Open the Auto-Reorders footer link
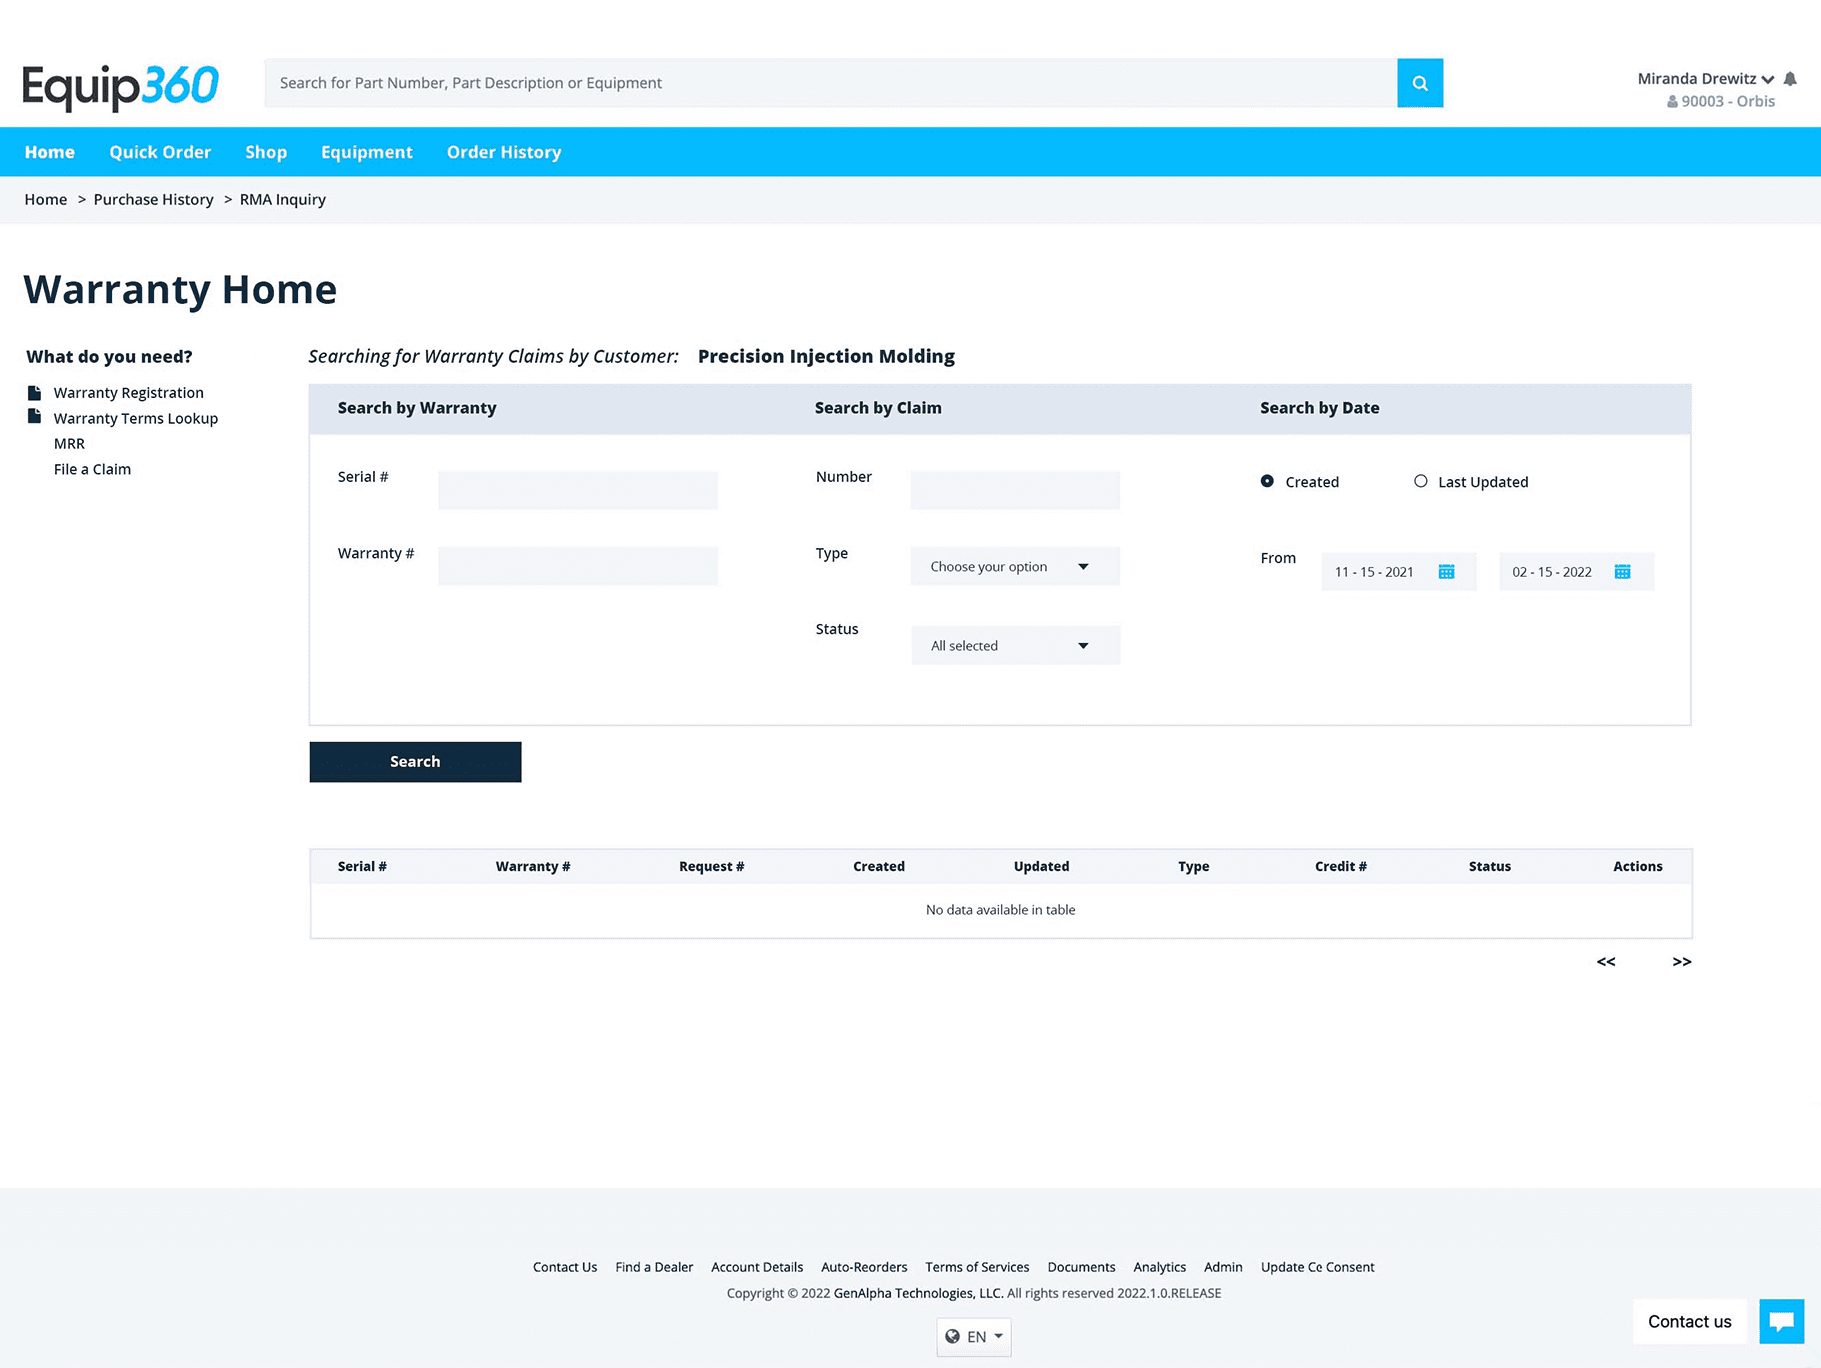The image size is (1821, 1368). (x=864, y=1267)
